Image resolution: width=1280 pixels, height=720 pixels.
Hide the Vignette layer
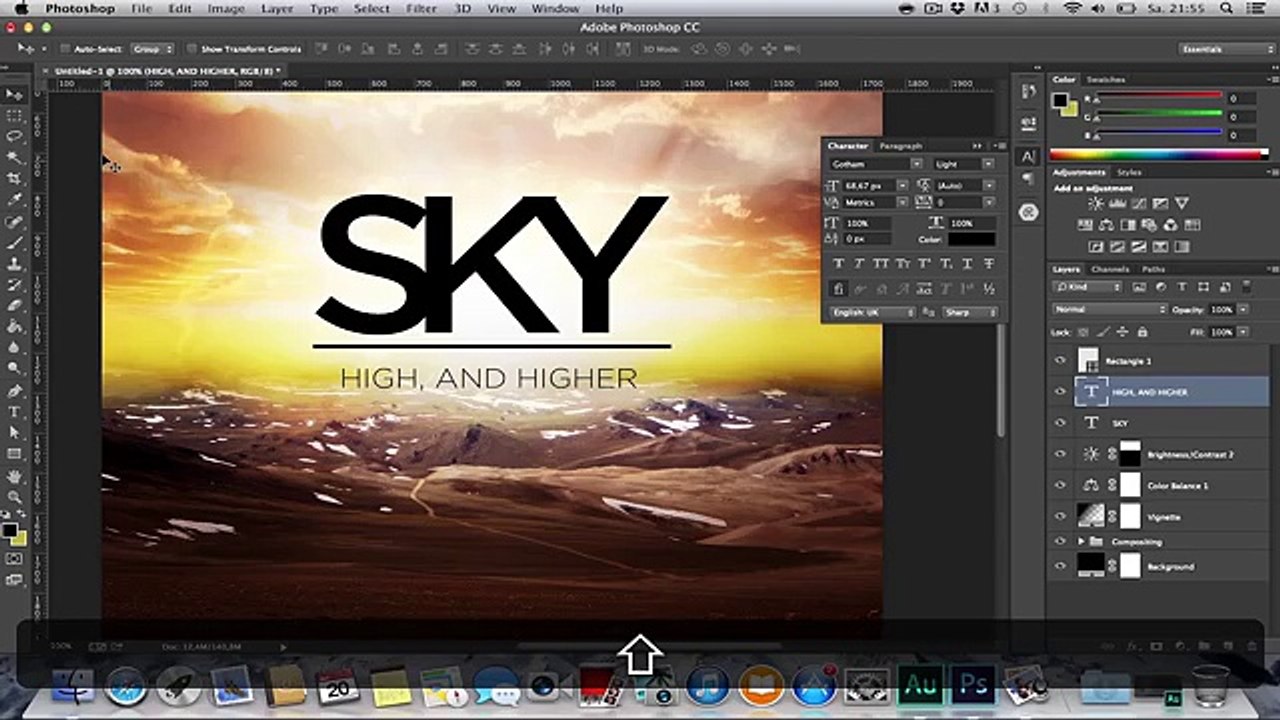coord(1061,516)
